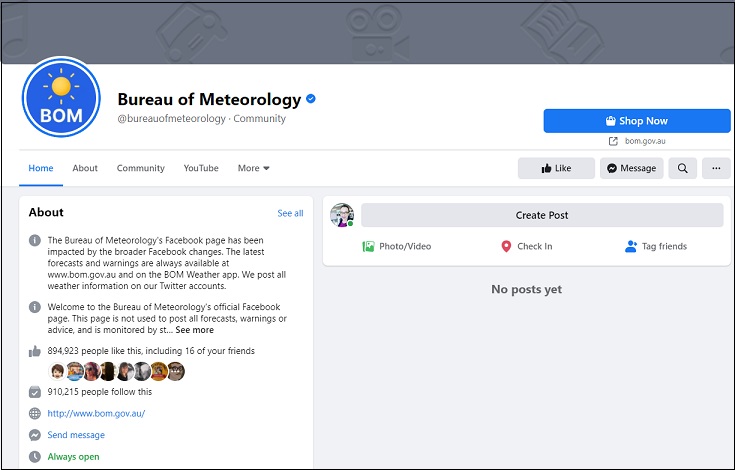
Task: Click the blue verified badge icon
Action: [x=311, y=99]
